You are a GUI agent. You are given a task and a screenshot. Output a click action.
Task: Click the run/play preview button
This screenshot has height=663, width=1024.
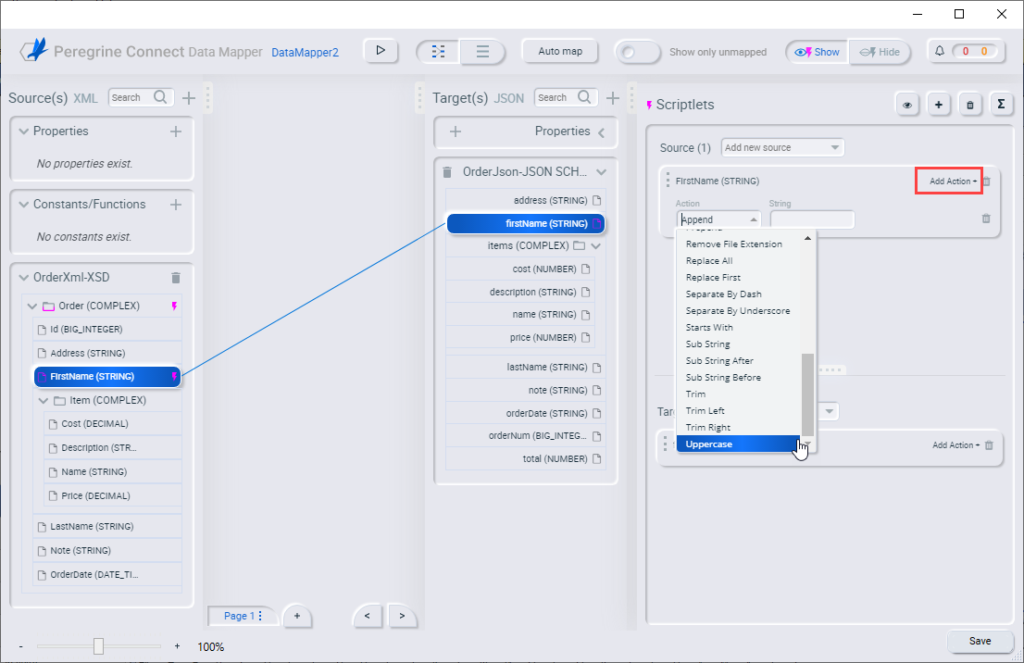380,51
